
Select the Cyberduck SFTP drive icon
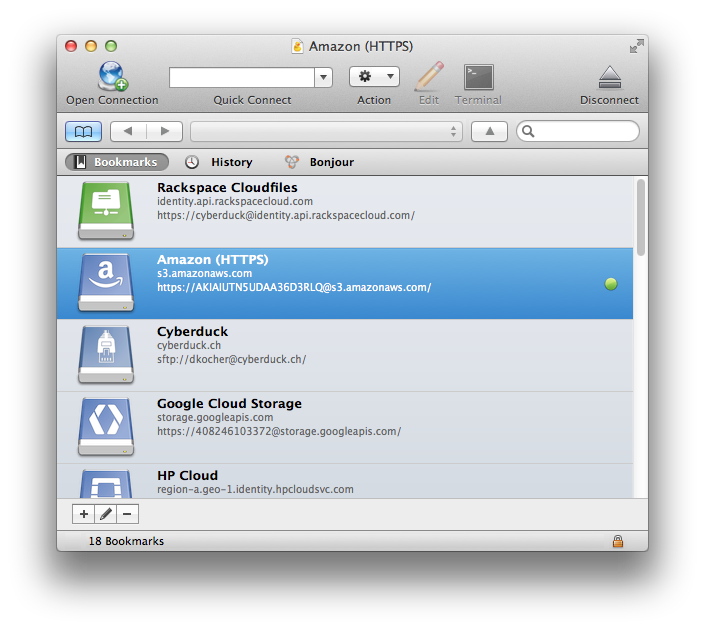point(106,354)
